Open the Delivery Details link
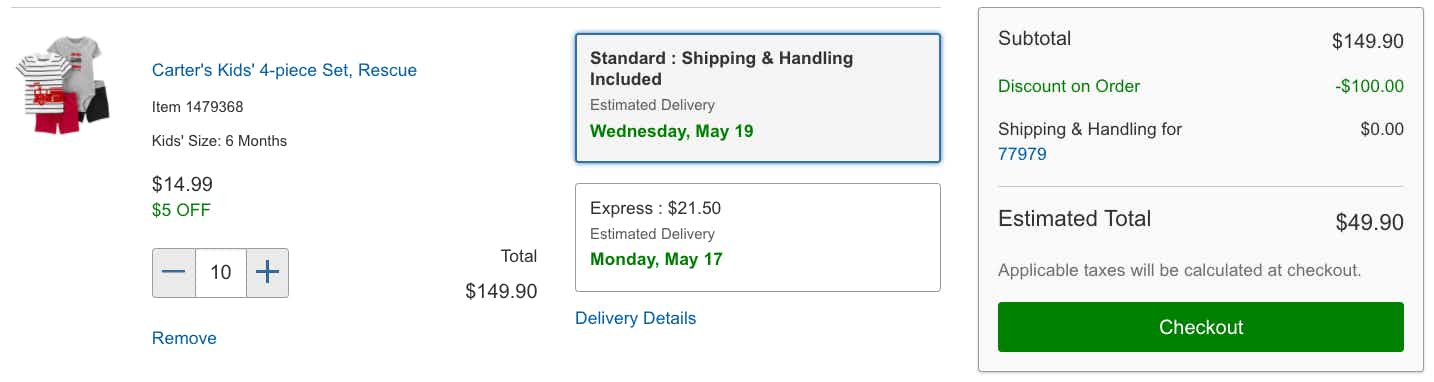 (636, 318)
